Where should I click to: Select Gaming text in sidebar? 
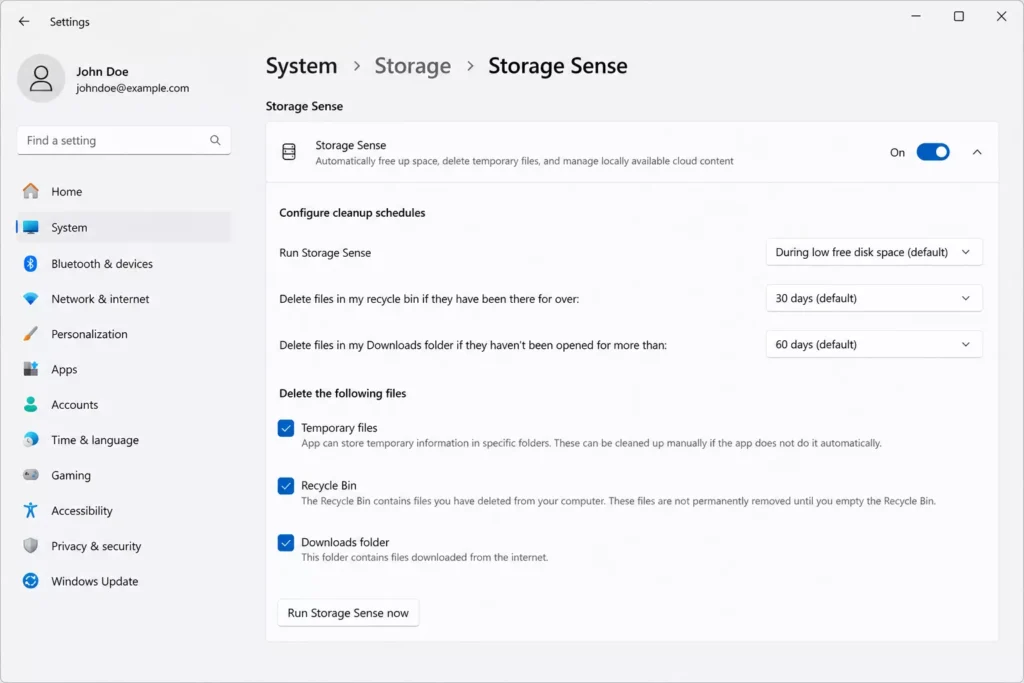(71, 475)
